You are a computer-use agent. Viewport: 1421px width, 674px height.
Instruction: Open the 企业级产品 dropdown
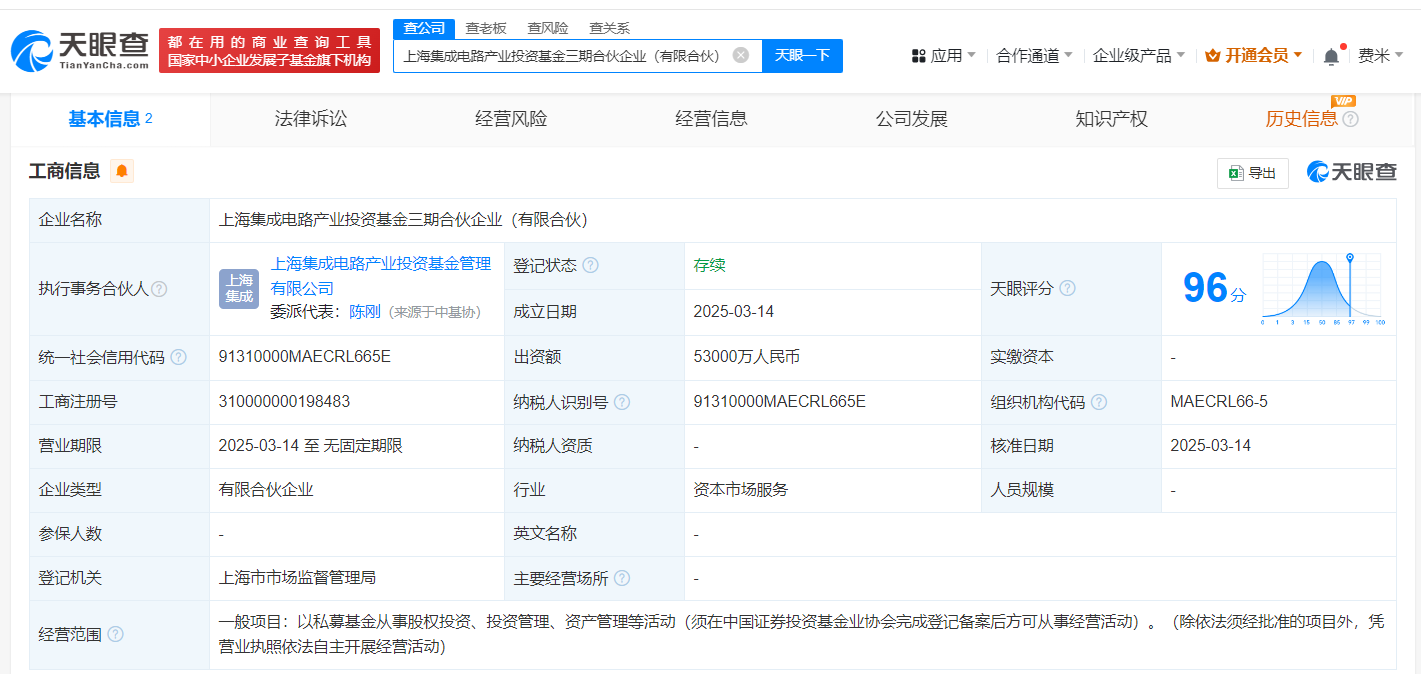[1138, 56]
